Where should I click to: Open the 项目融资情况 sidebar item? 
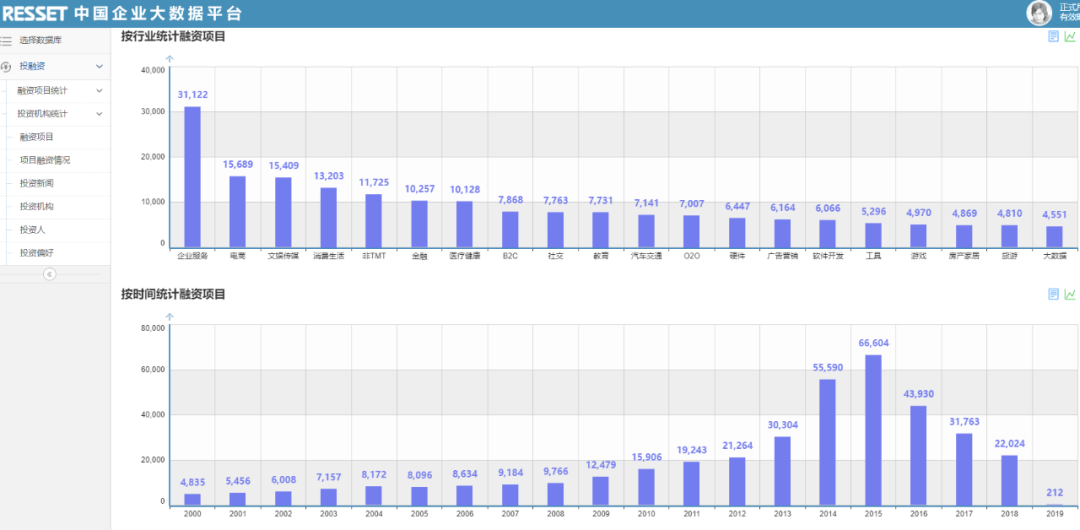click(x=45, y=160)
